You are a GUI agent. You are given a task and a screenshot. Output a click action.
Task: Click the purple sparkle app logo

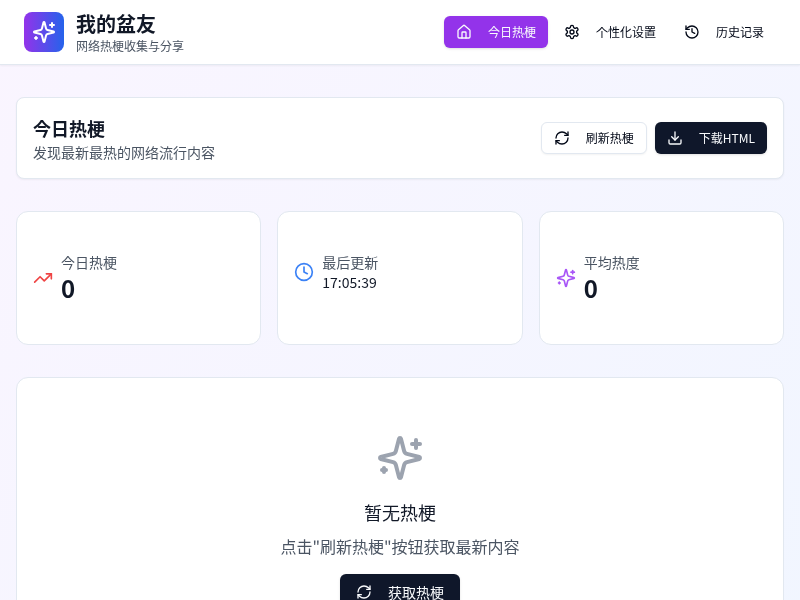point(44,32)
